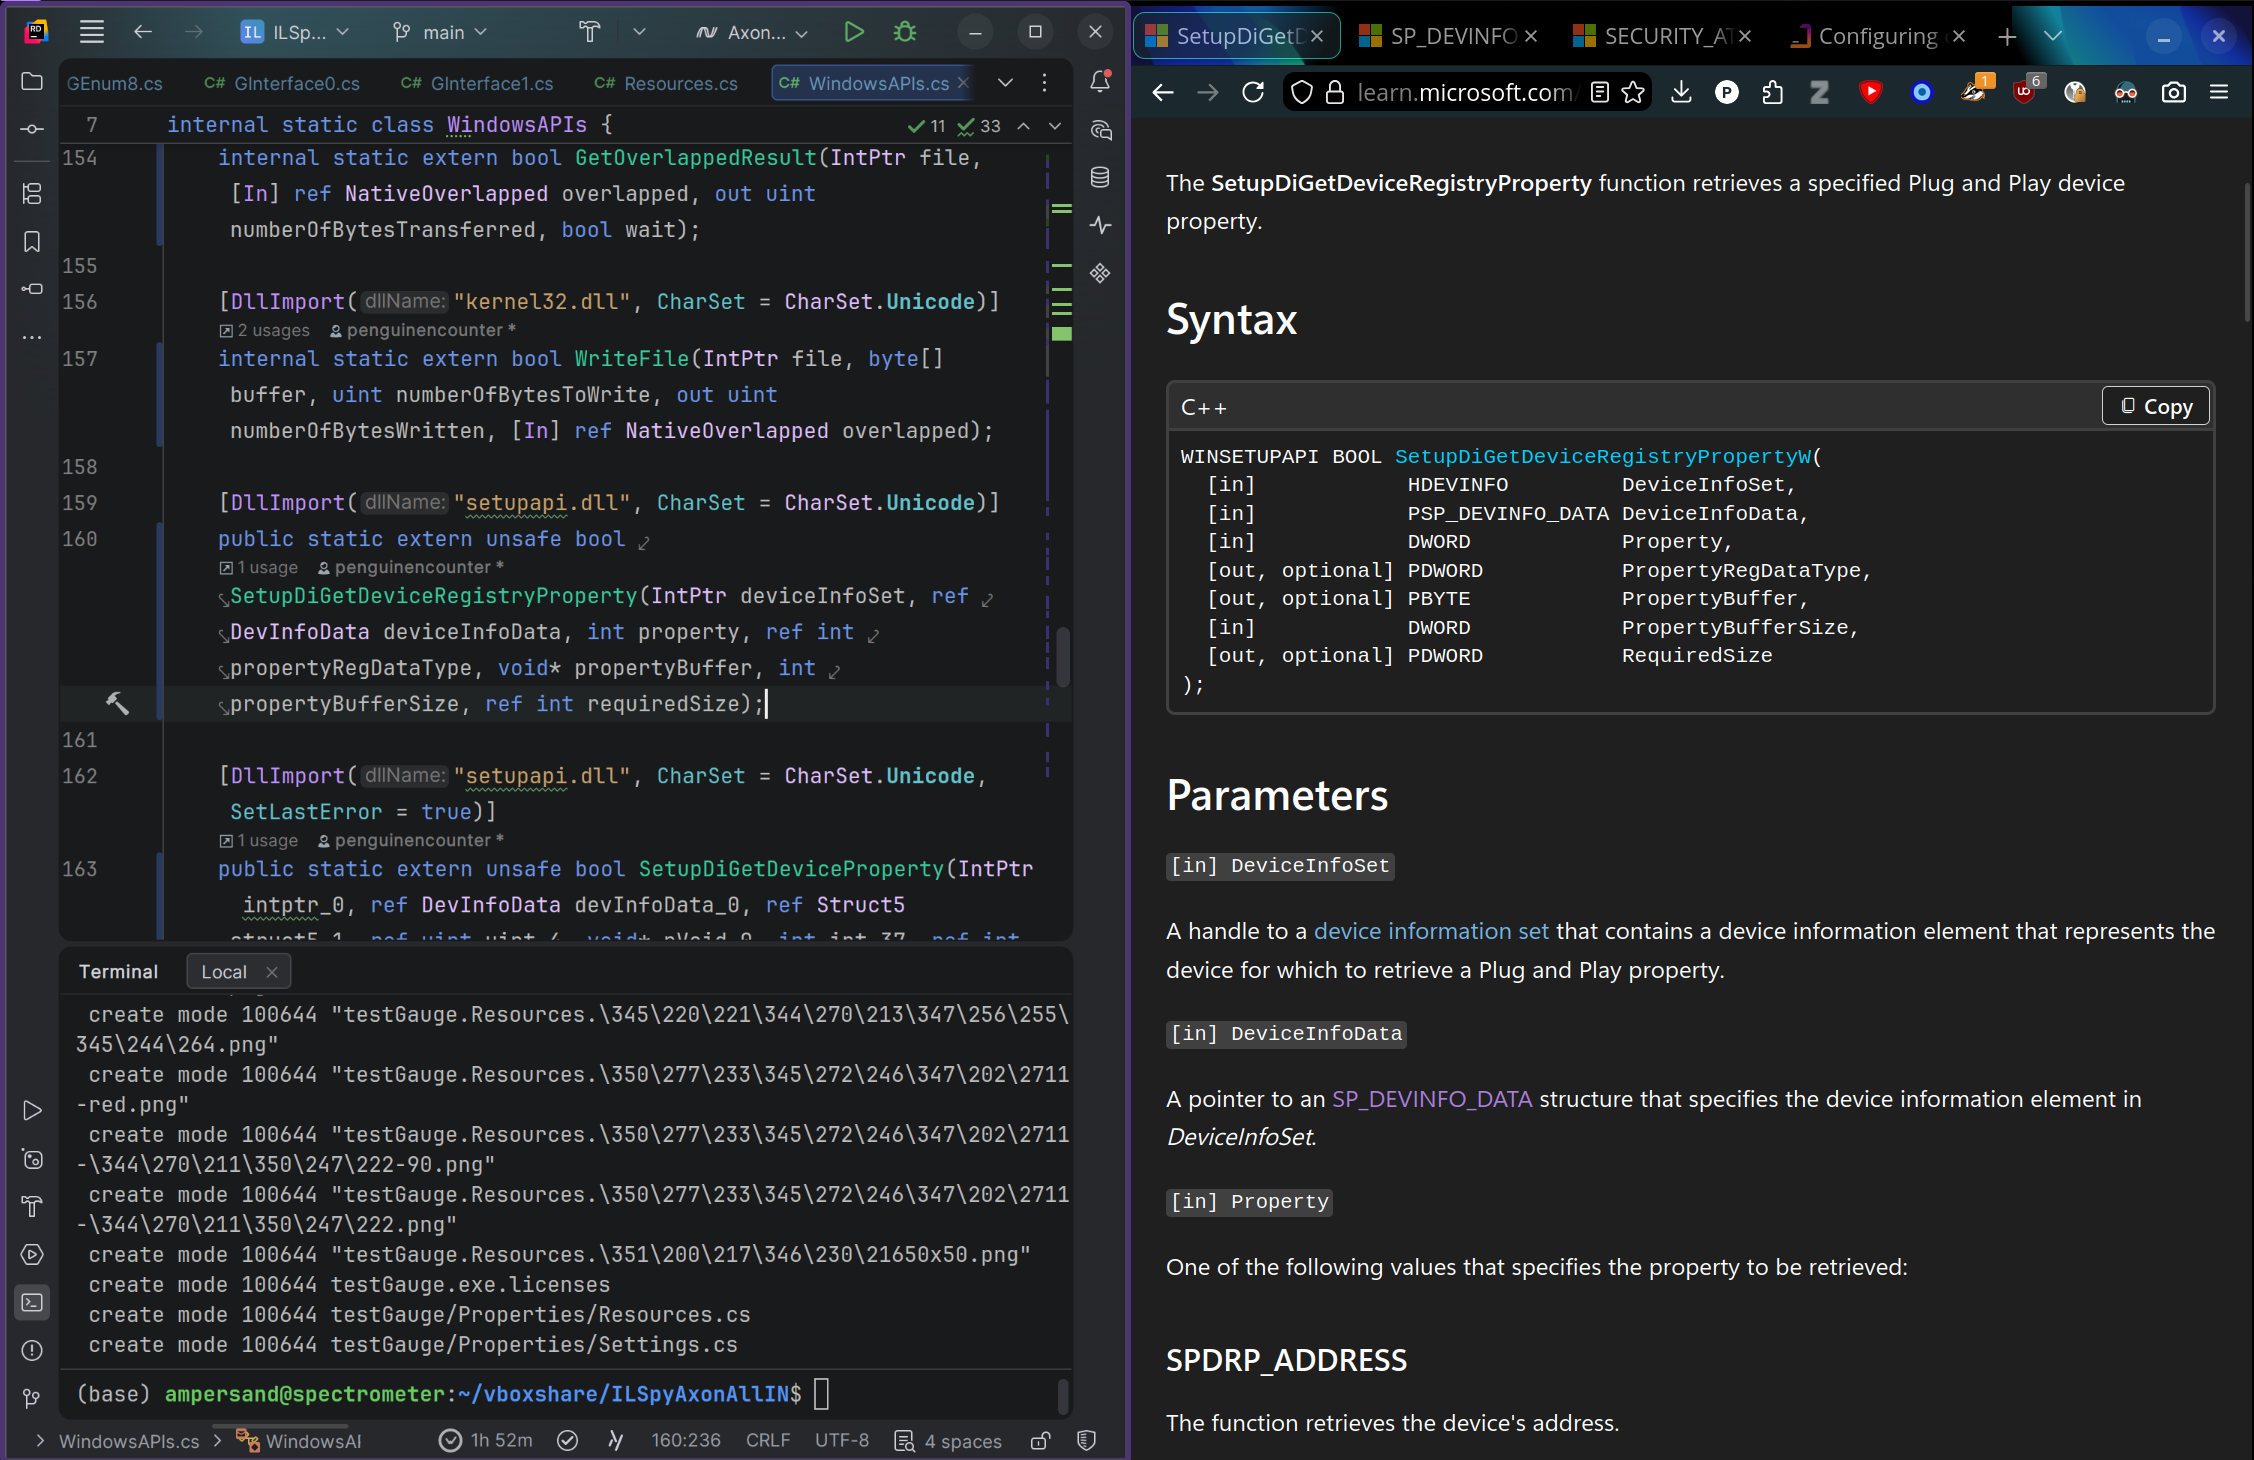Click the Run play button in Rider toolbar
The width and height of the screenshot is (2254, 1460).
pyautogui.click(x=853, y=32)
